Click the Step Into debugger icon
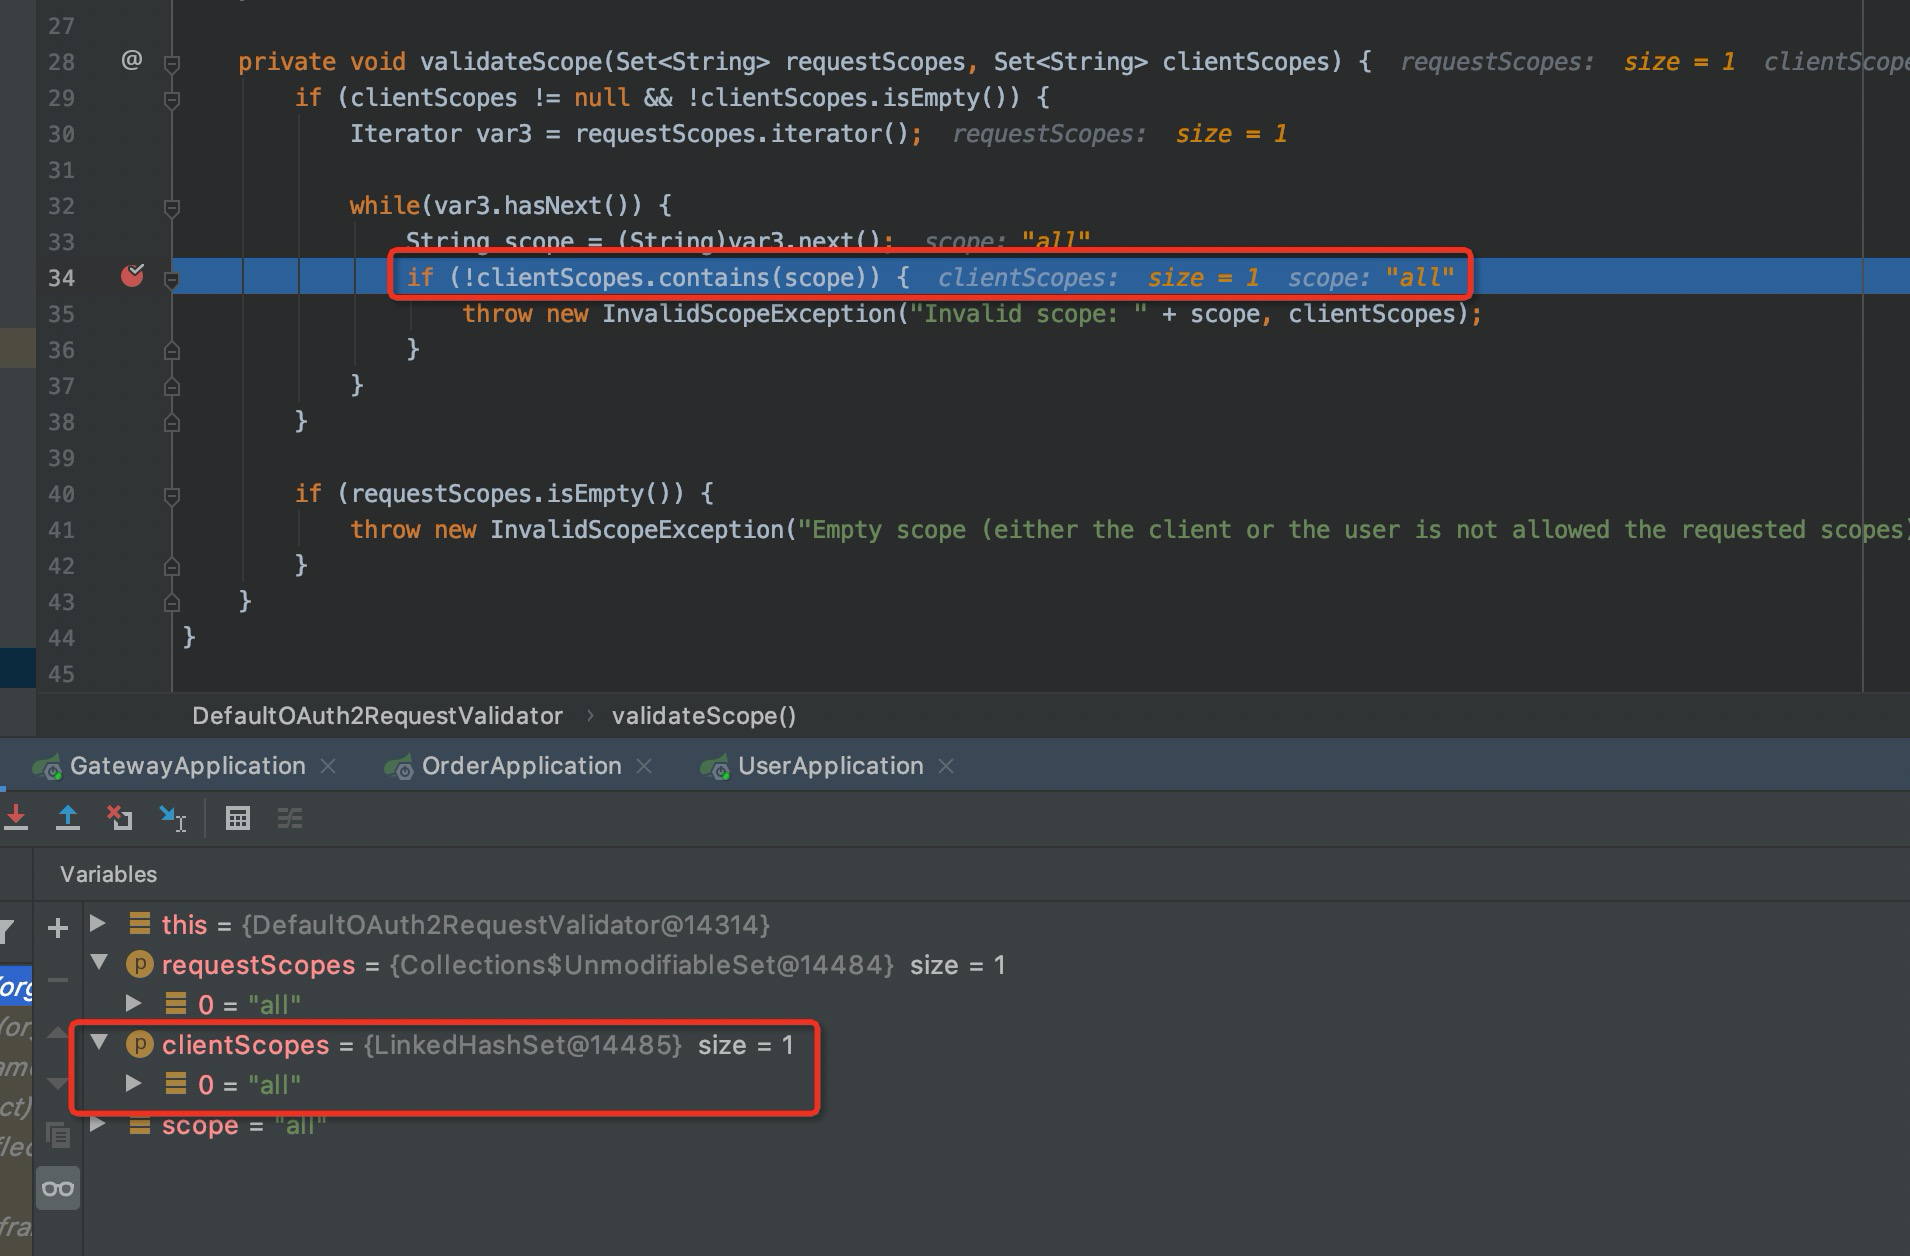The height and width of the screenshot is (1256, 1910). tap(16, 818)
